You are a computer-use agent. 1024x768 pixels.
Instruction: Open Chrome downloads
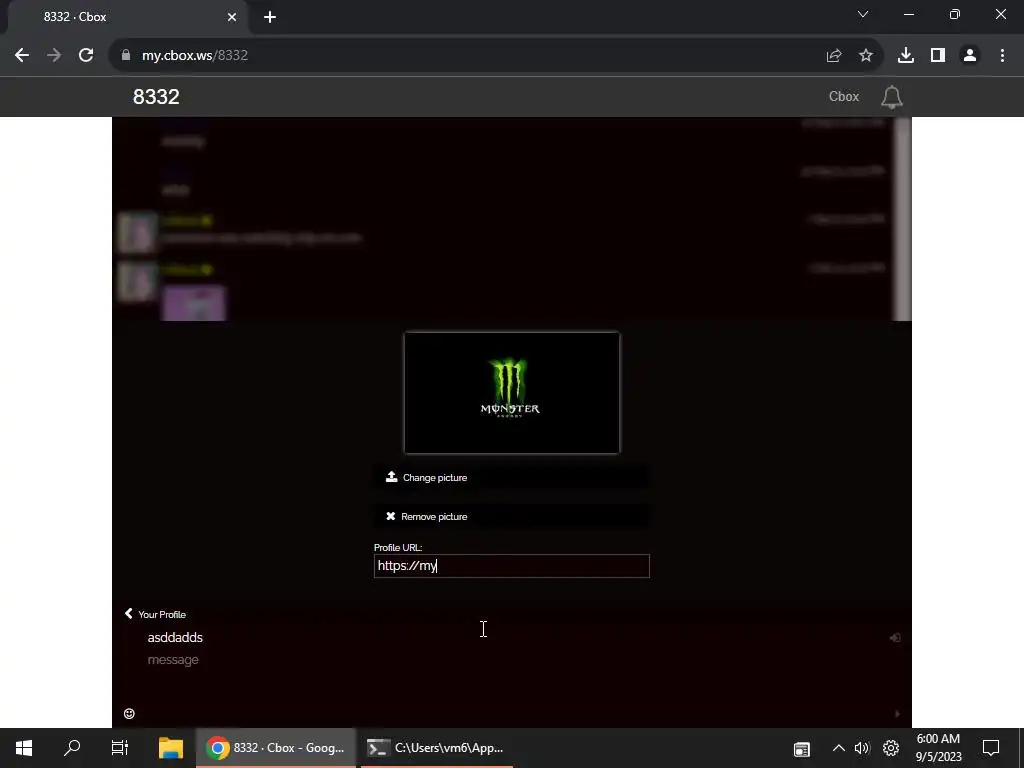[x=906, y=56]
